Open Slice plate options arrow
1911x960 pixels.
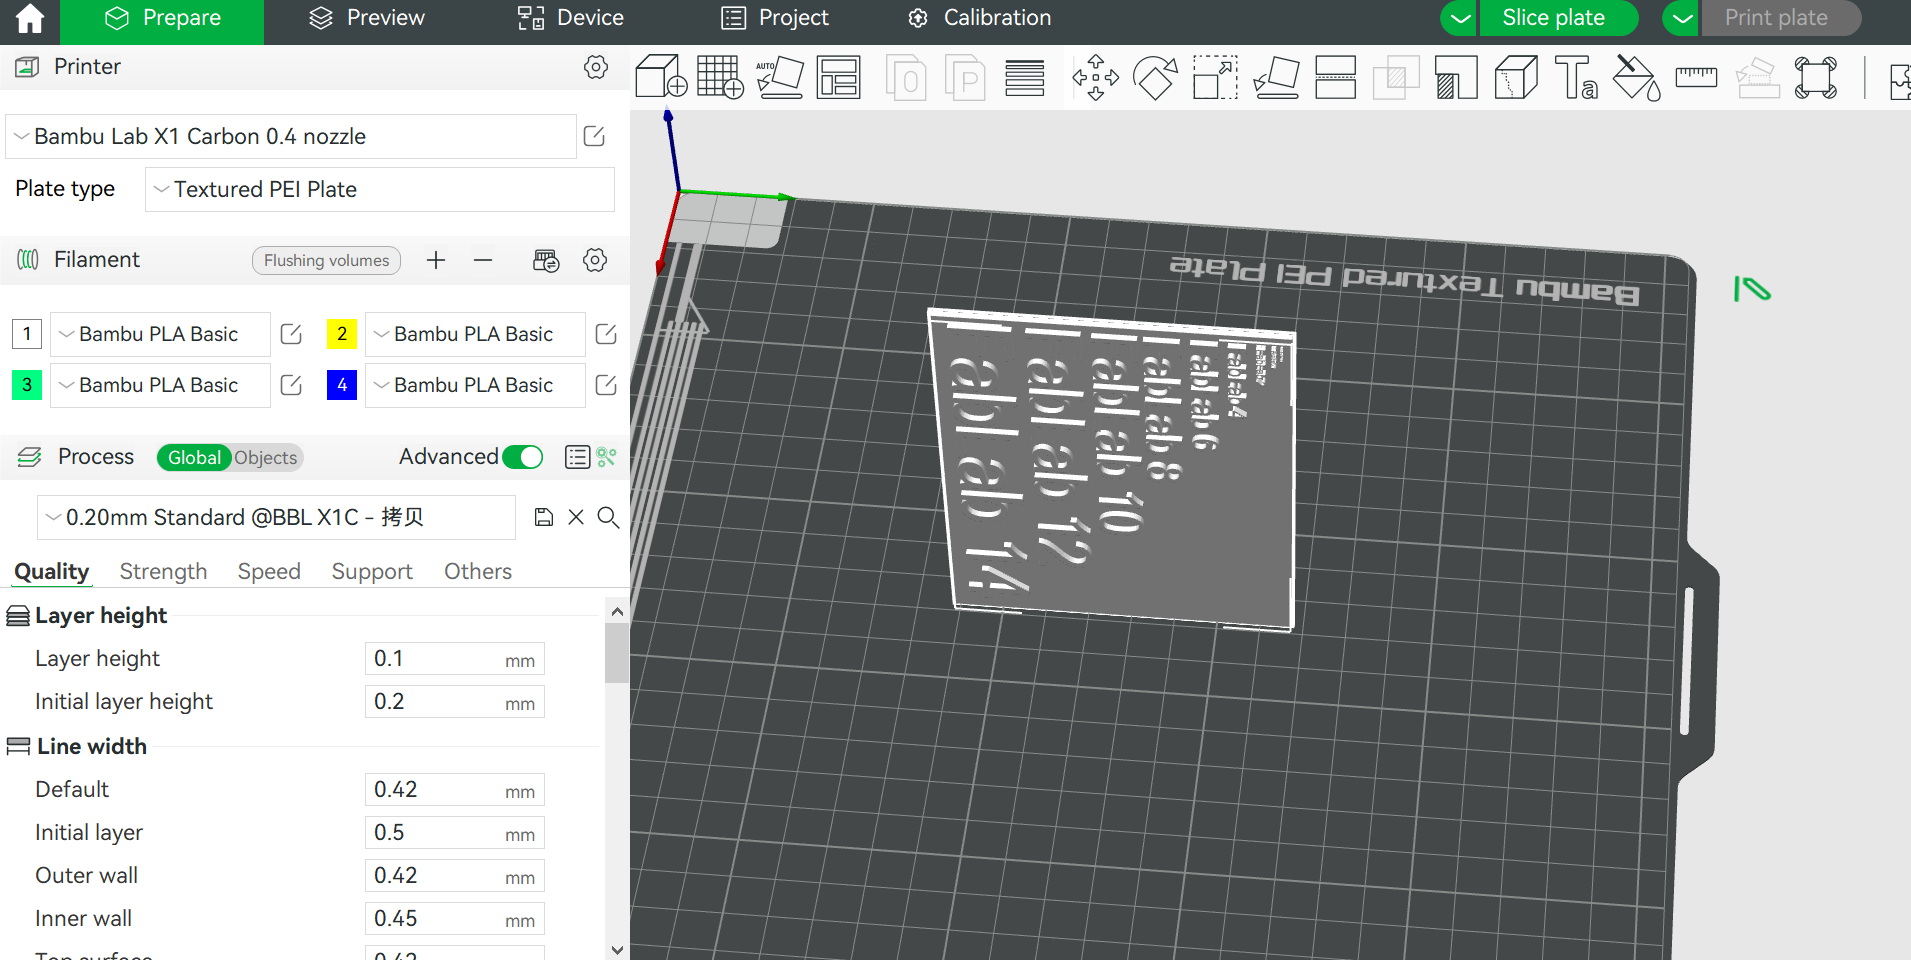coord(1460,18)
